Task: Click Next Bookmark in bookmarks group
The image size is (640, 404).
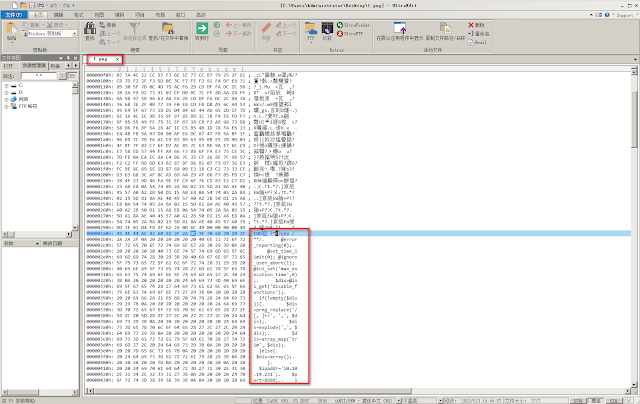Action: click(x=286, y=33)
